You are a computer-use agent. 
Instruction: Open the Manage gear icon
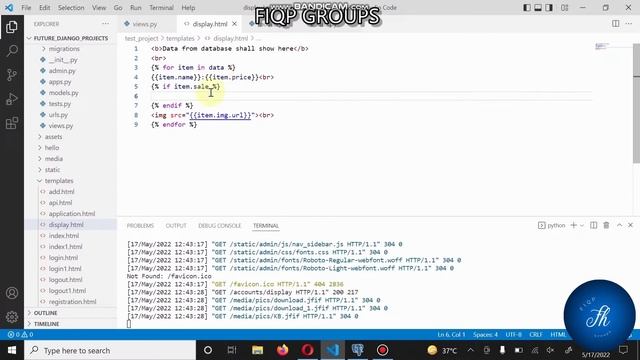(x=12, y=316)
